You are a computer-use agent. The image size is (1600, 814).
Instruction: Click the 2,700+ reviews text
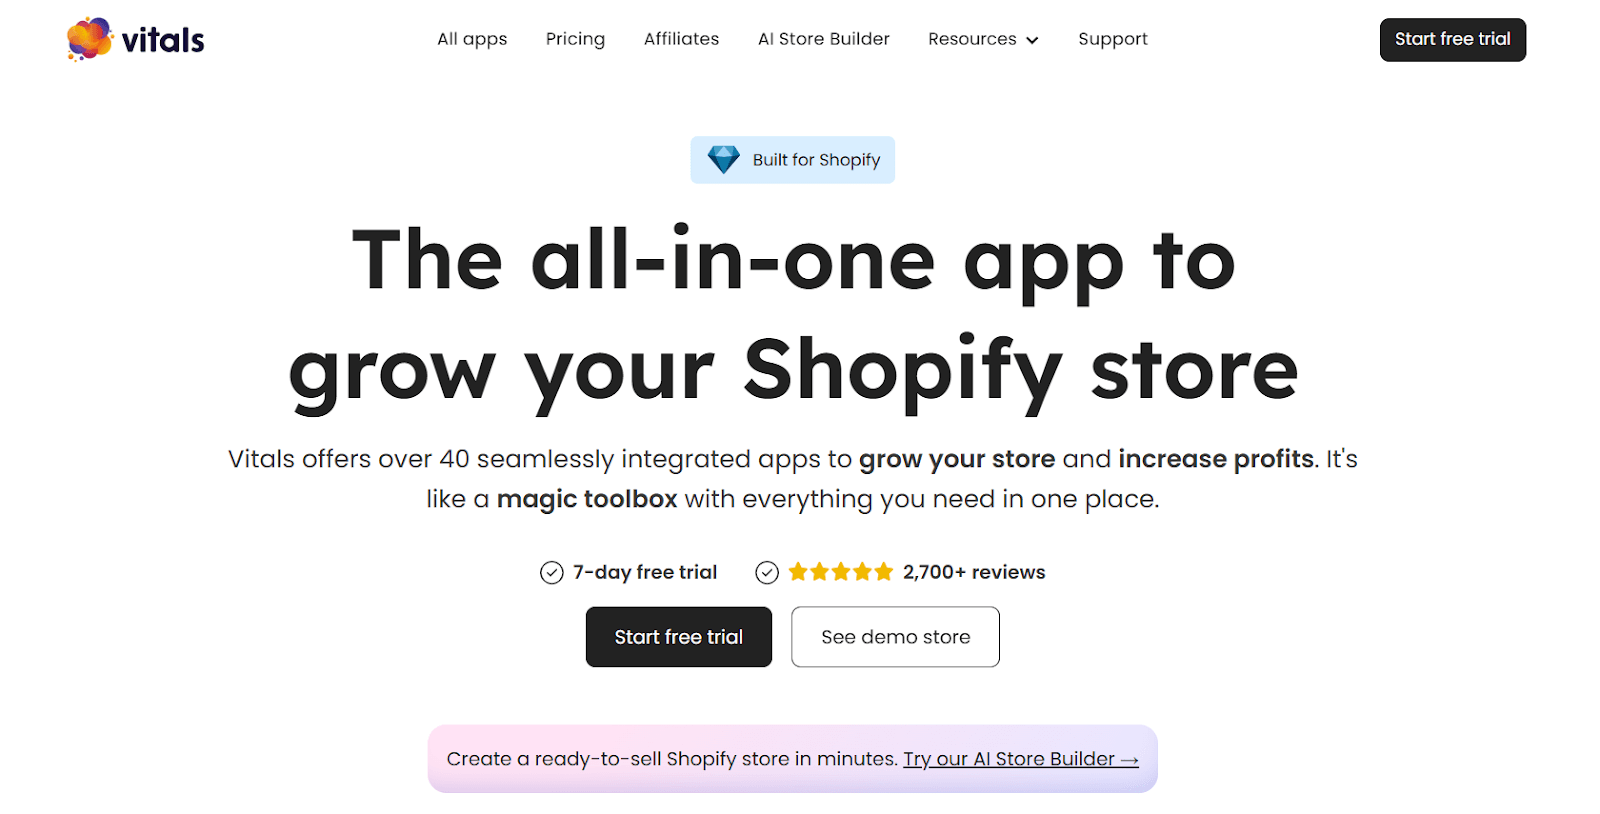(973, 572)
